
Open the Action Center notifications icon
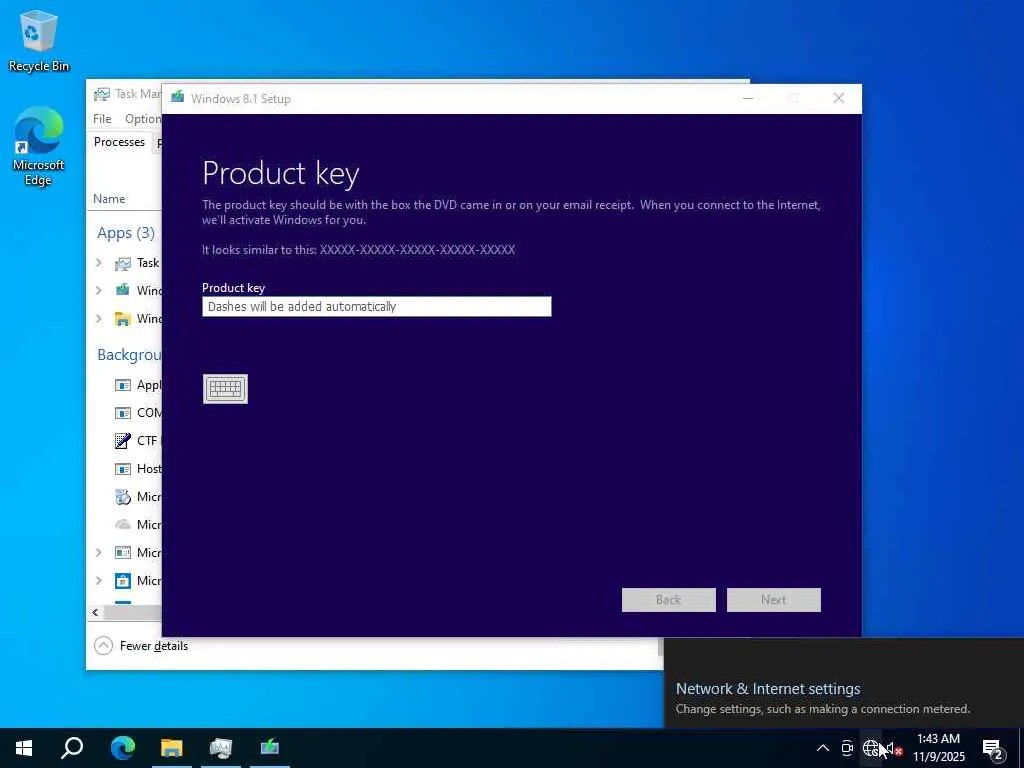tap(993, 749)
